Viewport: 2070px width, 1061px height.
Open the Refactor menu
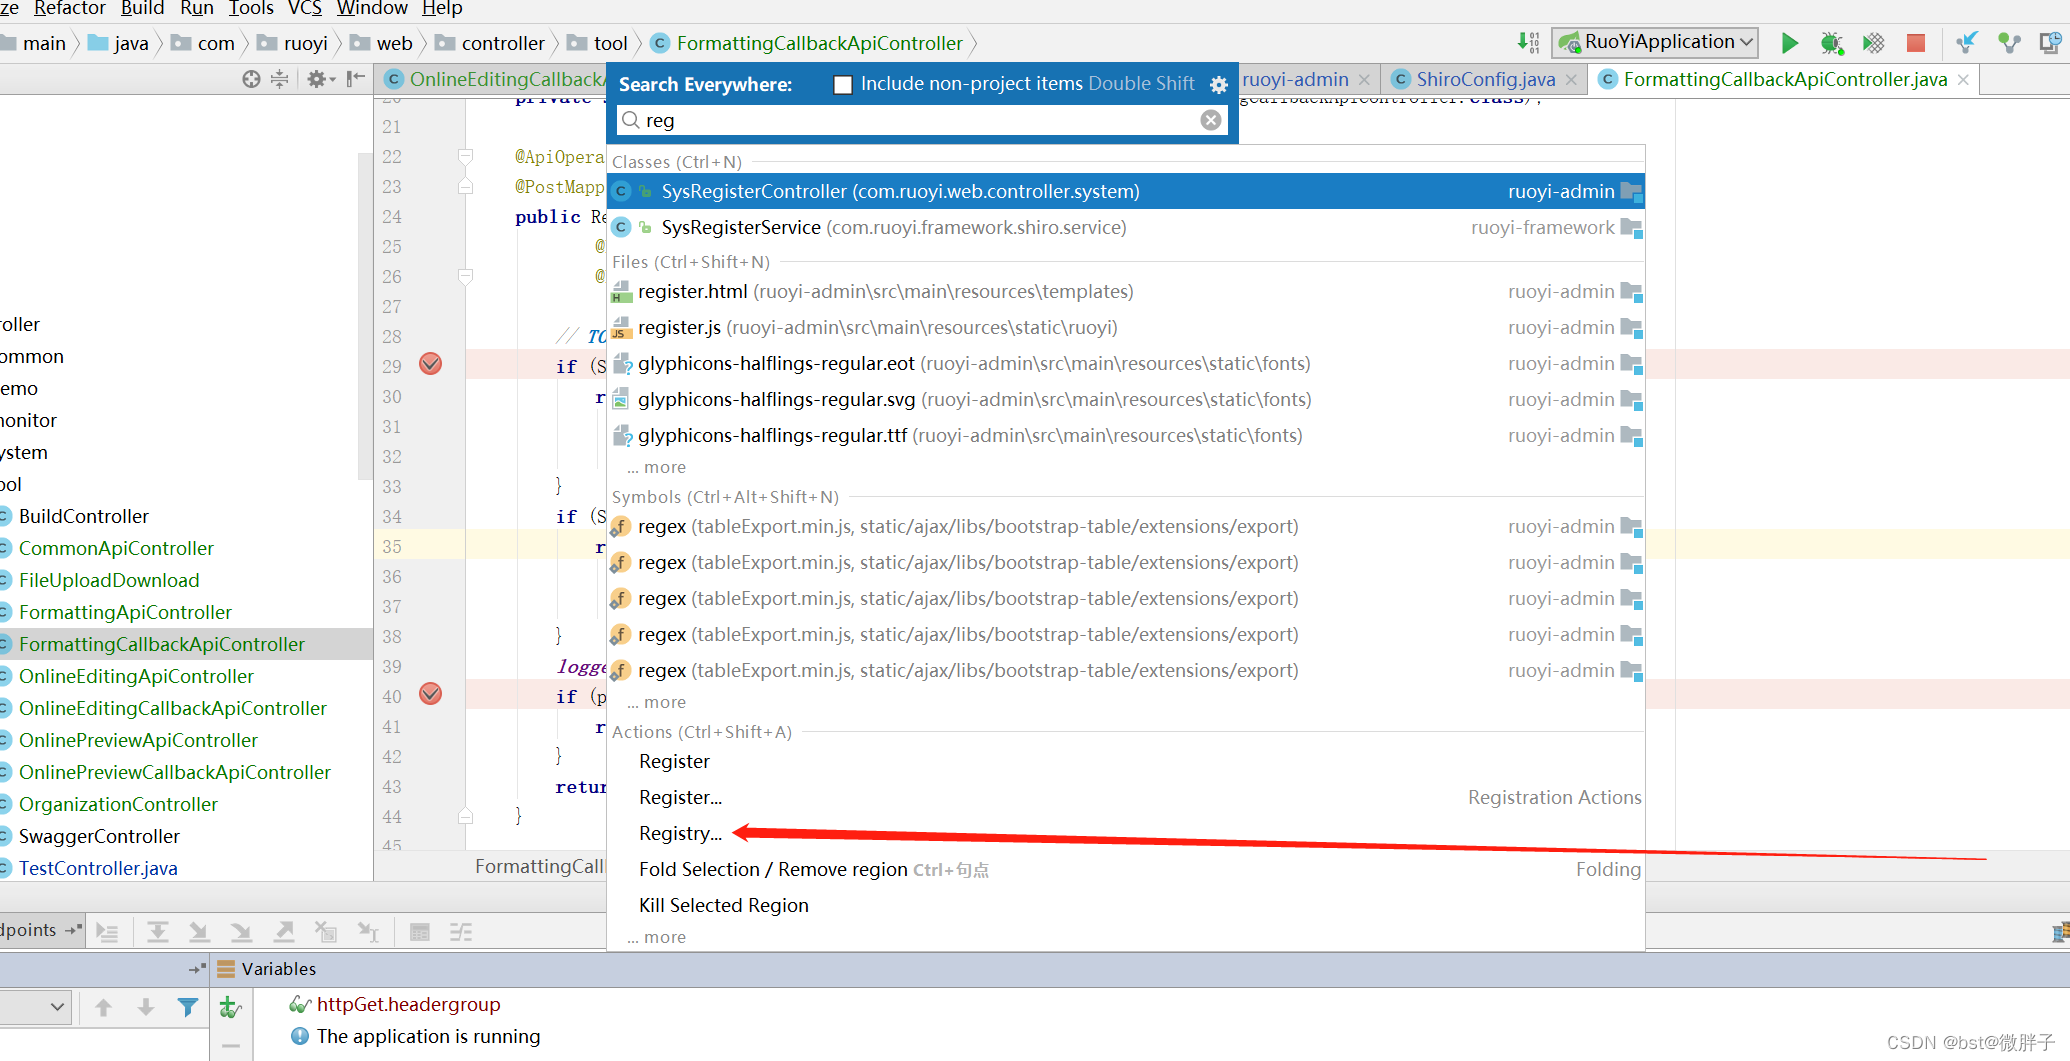point(69,9)
